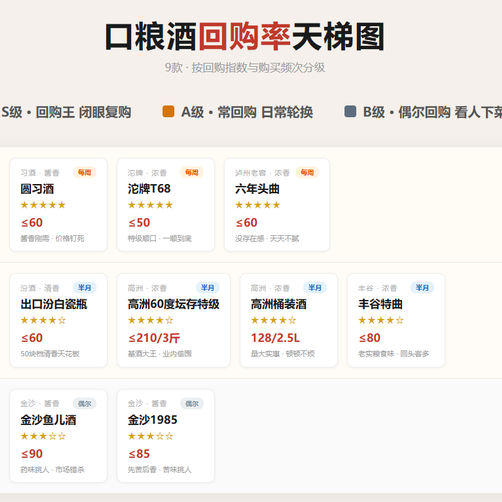
Task: Click the three-star rating of 金沙1985
Action: click(x=150, y=436)
